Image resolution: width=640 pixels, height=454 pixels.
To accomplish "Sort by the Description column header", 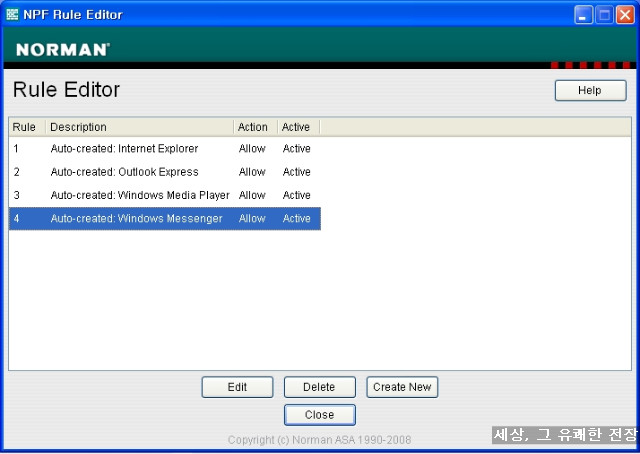I will pos(139,127).
